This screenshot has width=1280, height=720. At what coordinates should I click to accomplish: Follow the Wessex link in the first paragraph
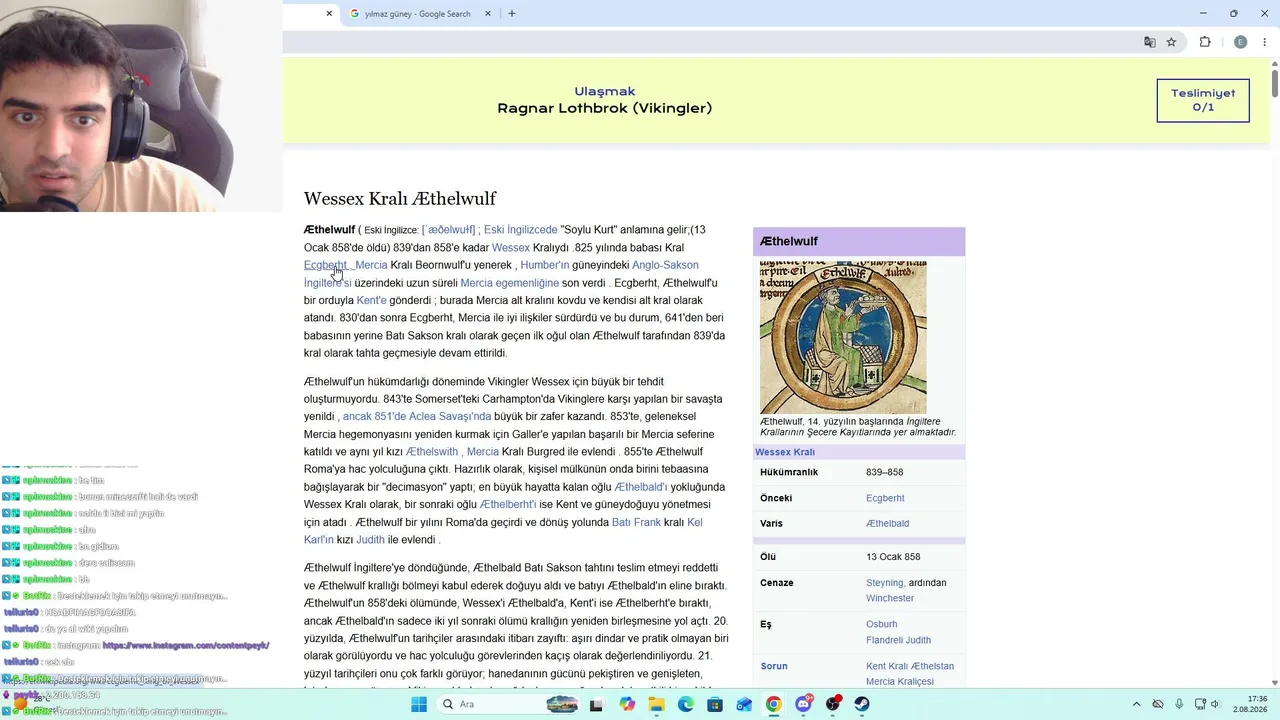pos(511,248)
